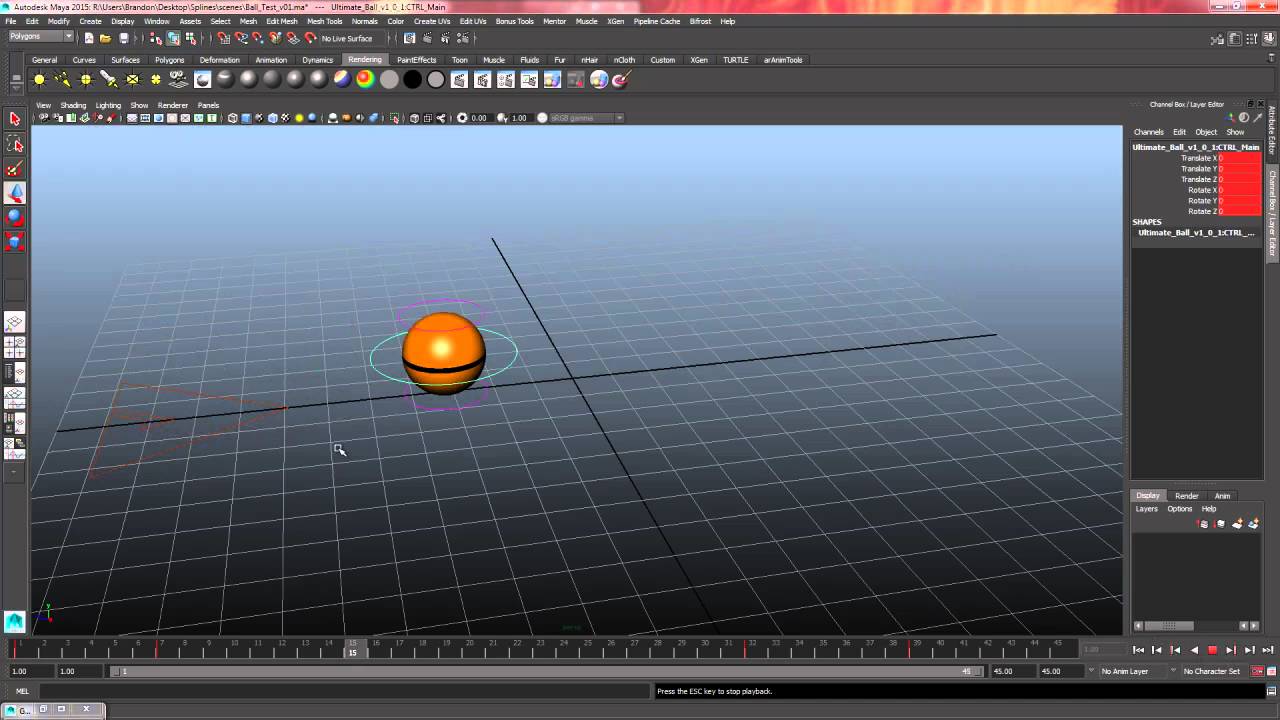
Task: Open the No Anim Layer dropdown
Action: [x=1133, y=671]
